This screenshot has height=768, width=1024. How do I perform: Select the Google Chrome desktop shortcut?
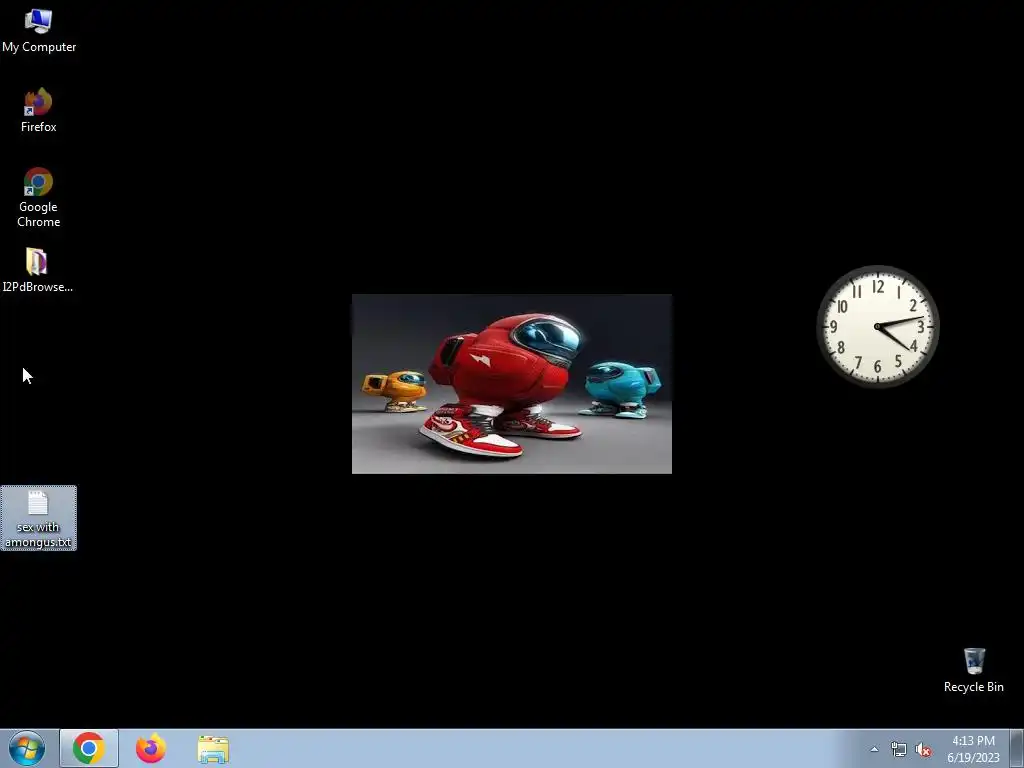[39, 197]
